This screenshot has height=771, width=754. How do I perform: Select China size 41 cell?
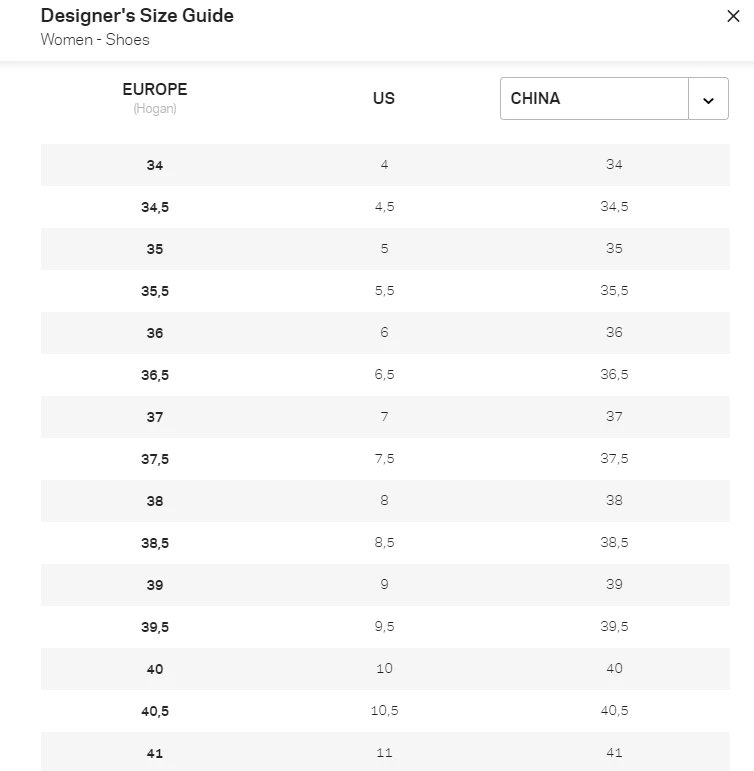point(614,753)
